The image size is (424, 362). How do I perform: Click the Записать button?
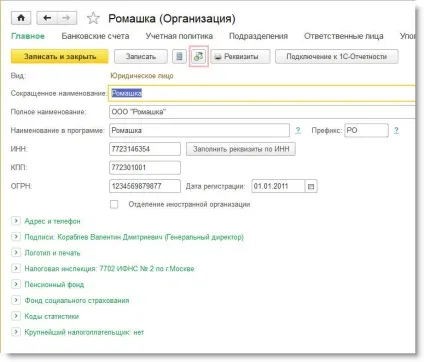(141, 57)
